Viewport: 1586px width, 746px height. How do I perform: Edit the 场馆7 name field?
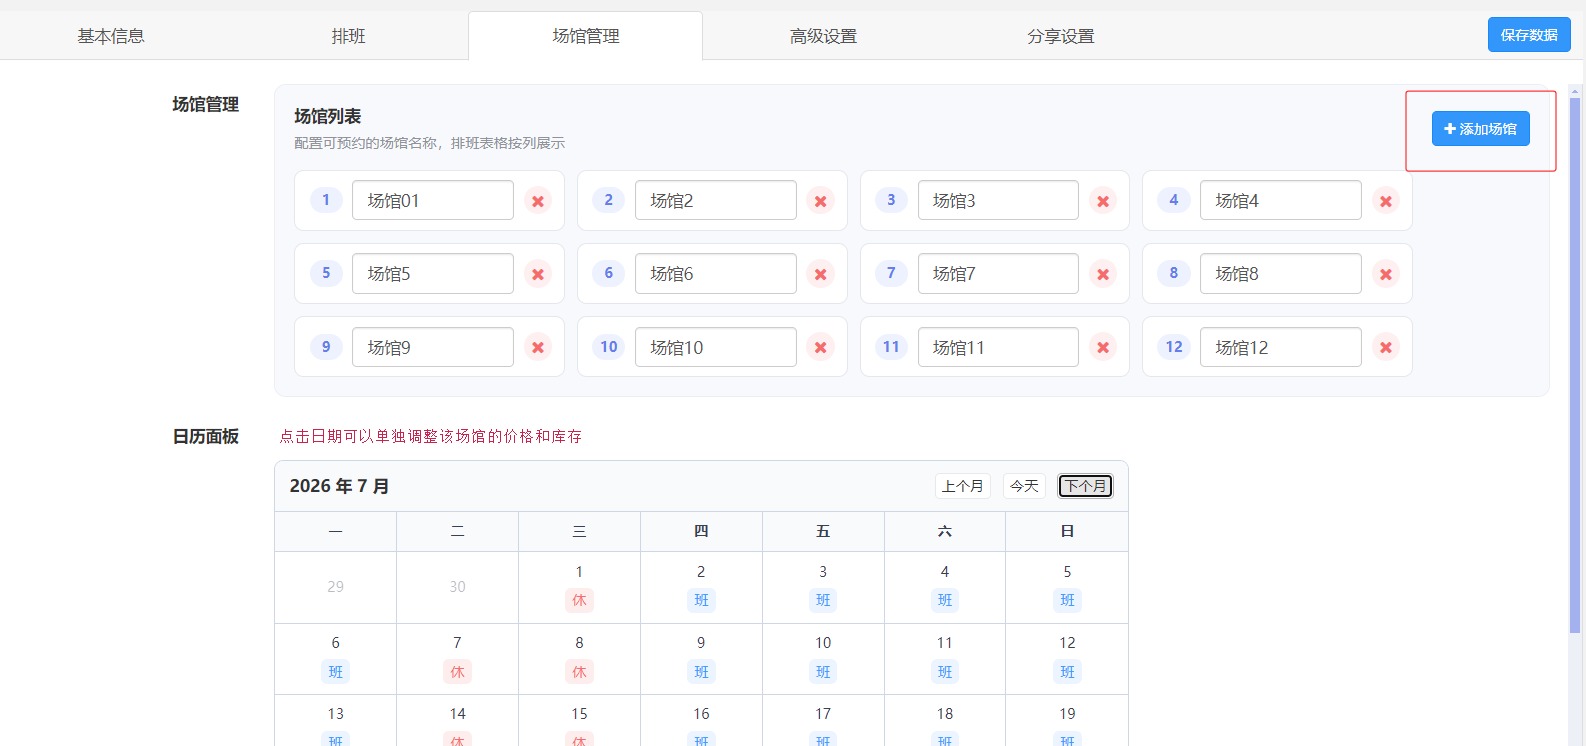pyautogui.click(x=998, y=273)
